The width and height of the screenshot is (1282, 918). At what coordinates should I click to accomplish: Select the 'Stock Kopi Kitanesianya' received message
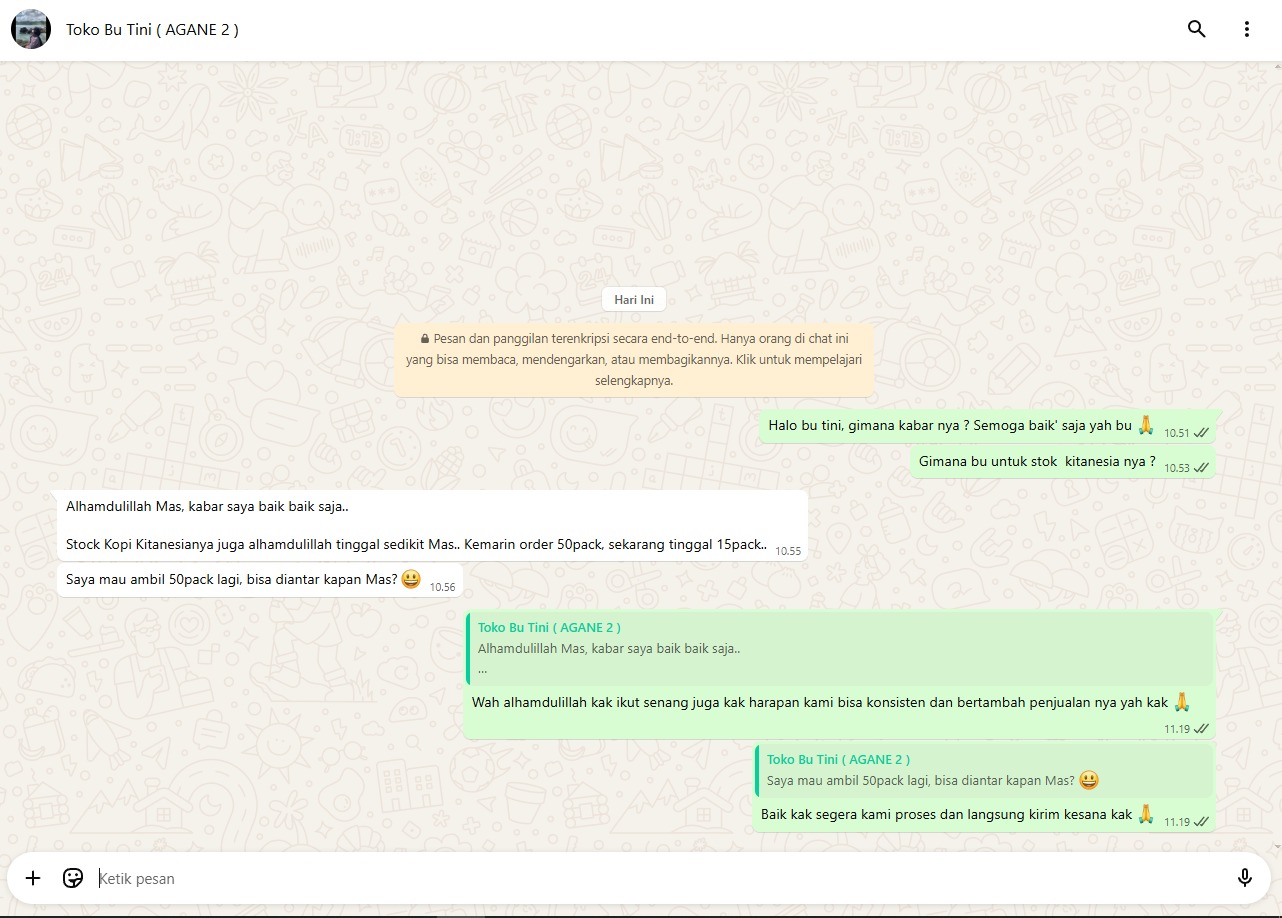click(416, 545)
